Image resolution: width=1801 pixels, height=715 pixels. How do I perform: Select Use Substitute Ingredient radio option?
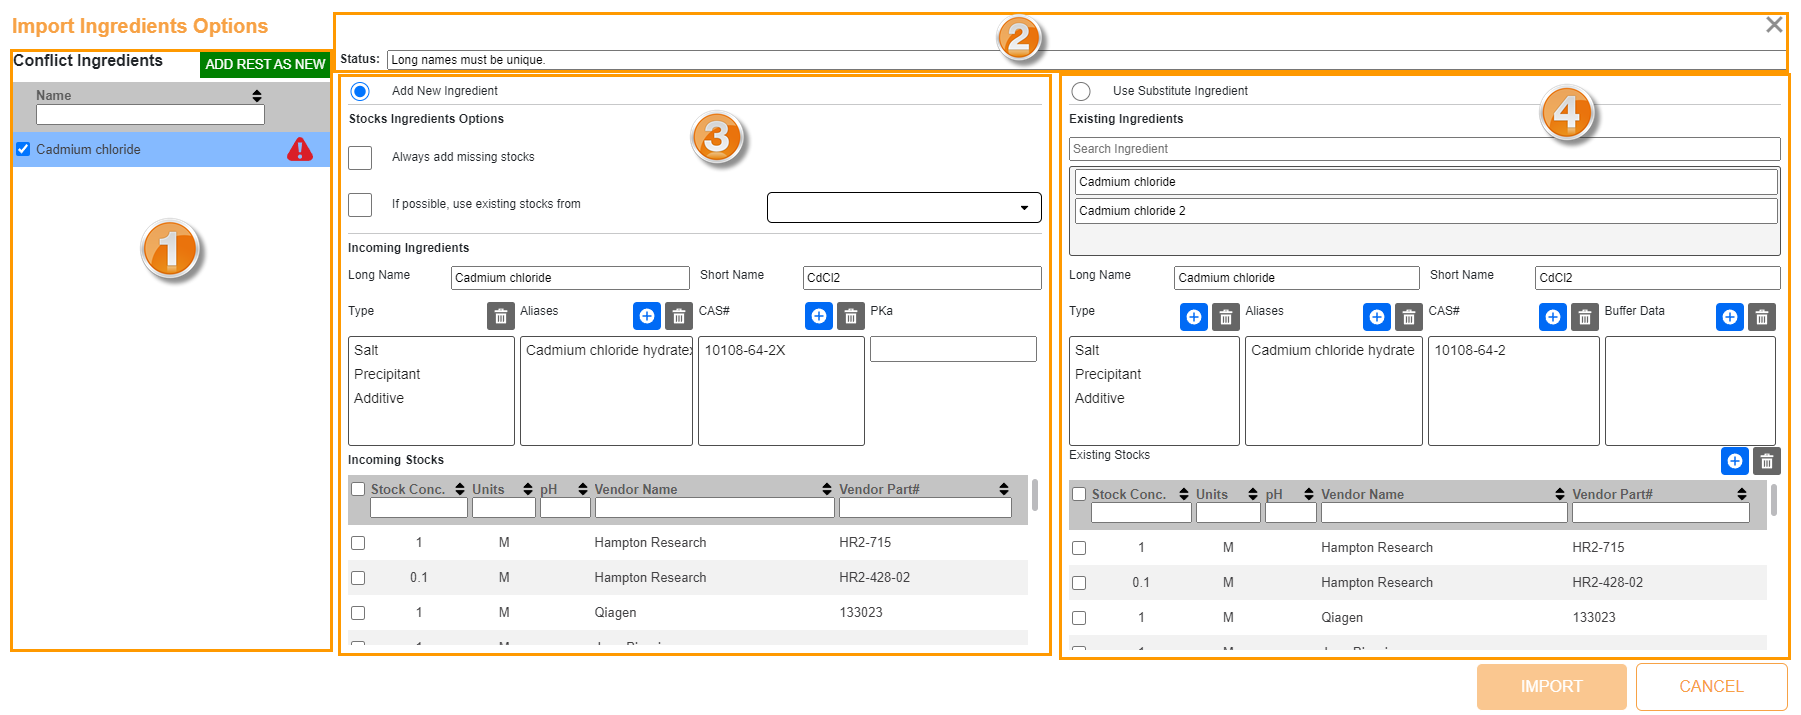1081,91
